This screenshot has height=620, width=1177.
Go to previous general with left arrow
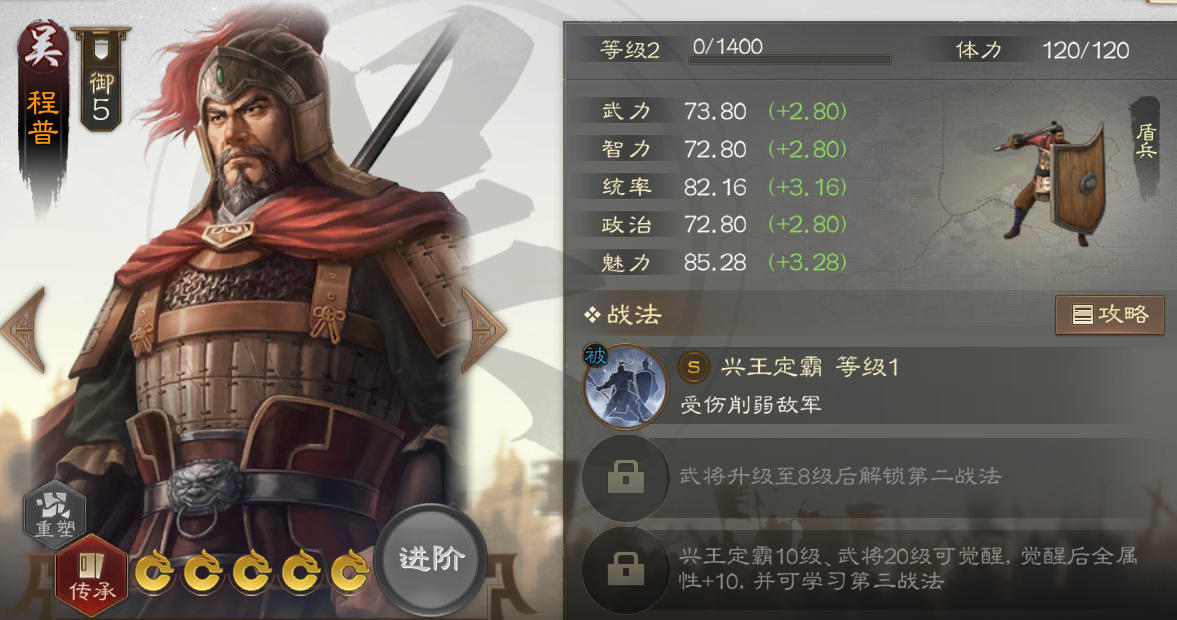tap(24, 330)
